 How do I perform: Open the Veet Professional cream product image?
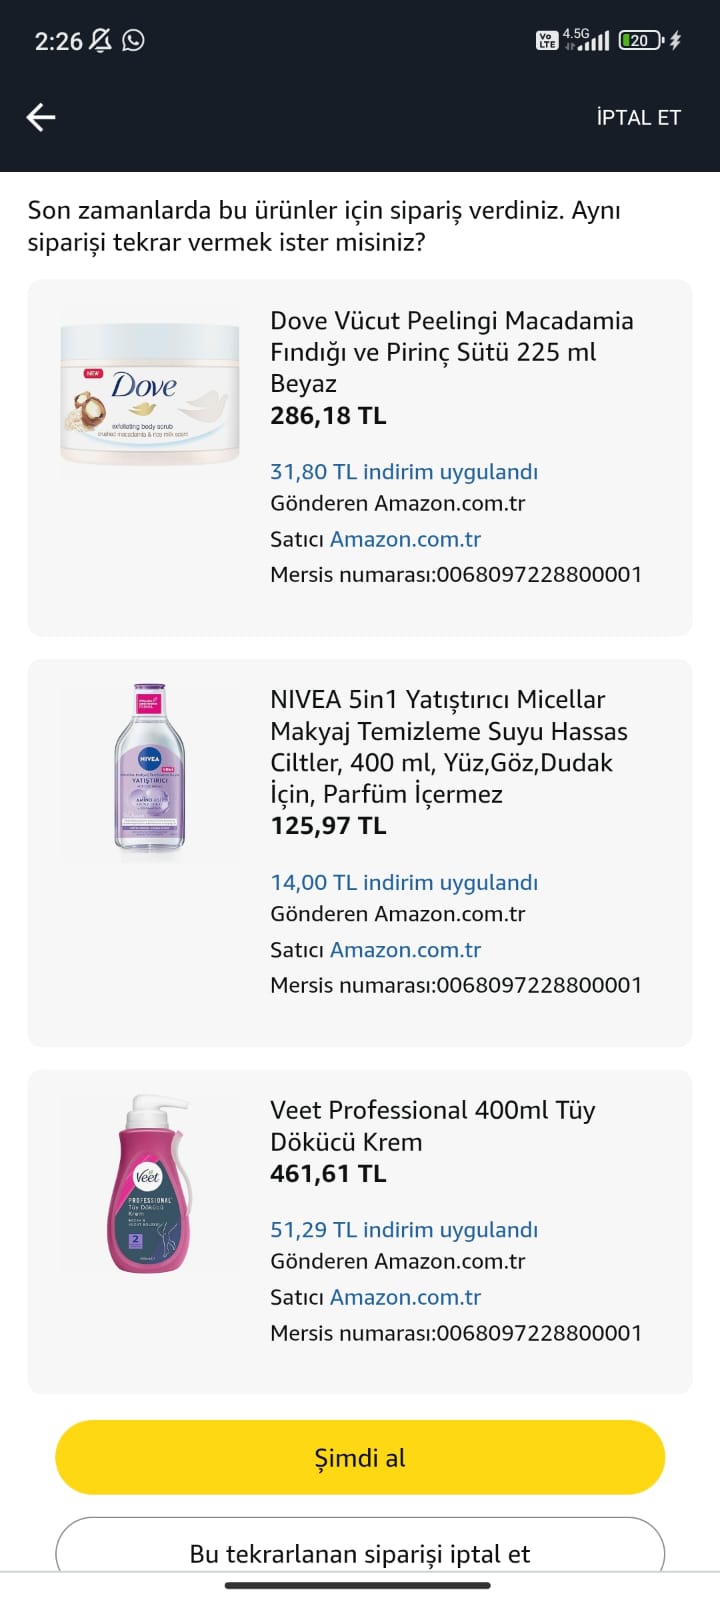pos(150,1184)
